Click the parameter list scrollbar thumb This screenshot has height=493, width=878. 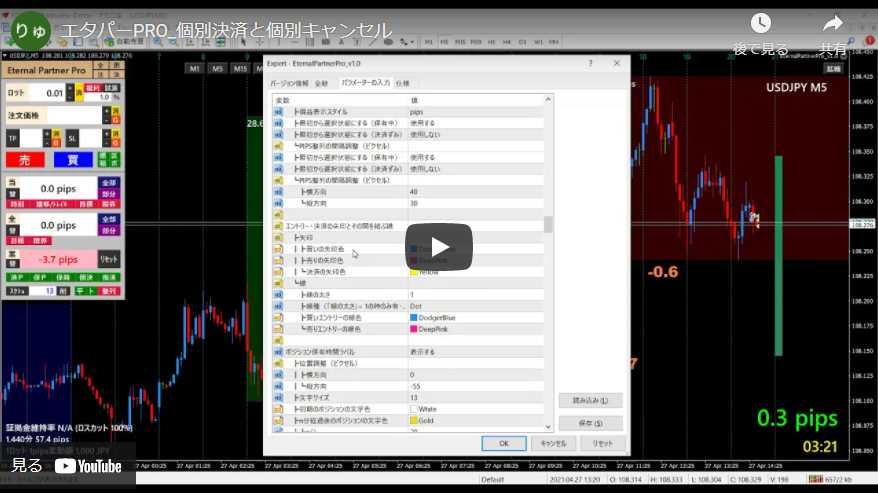click(x=548, y=224)
